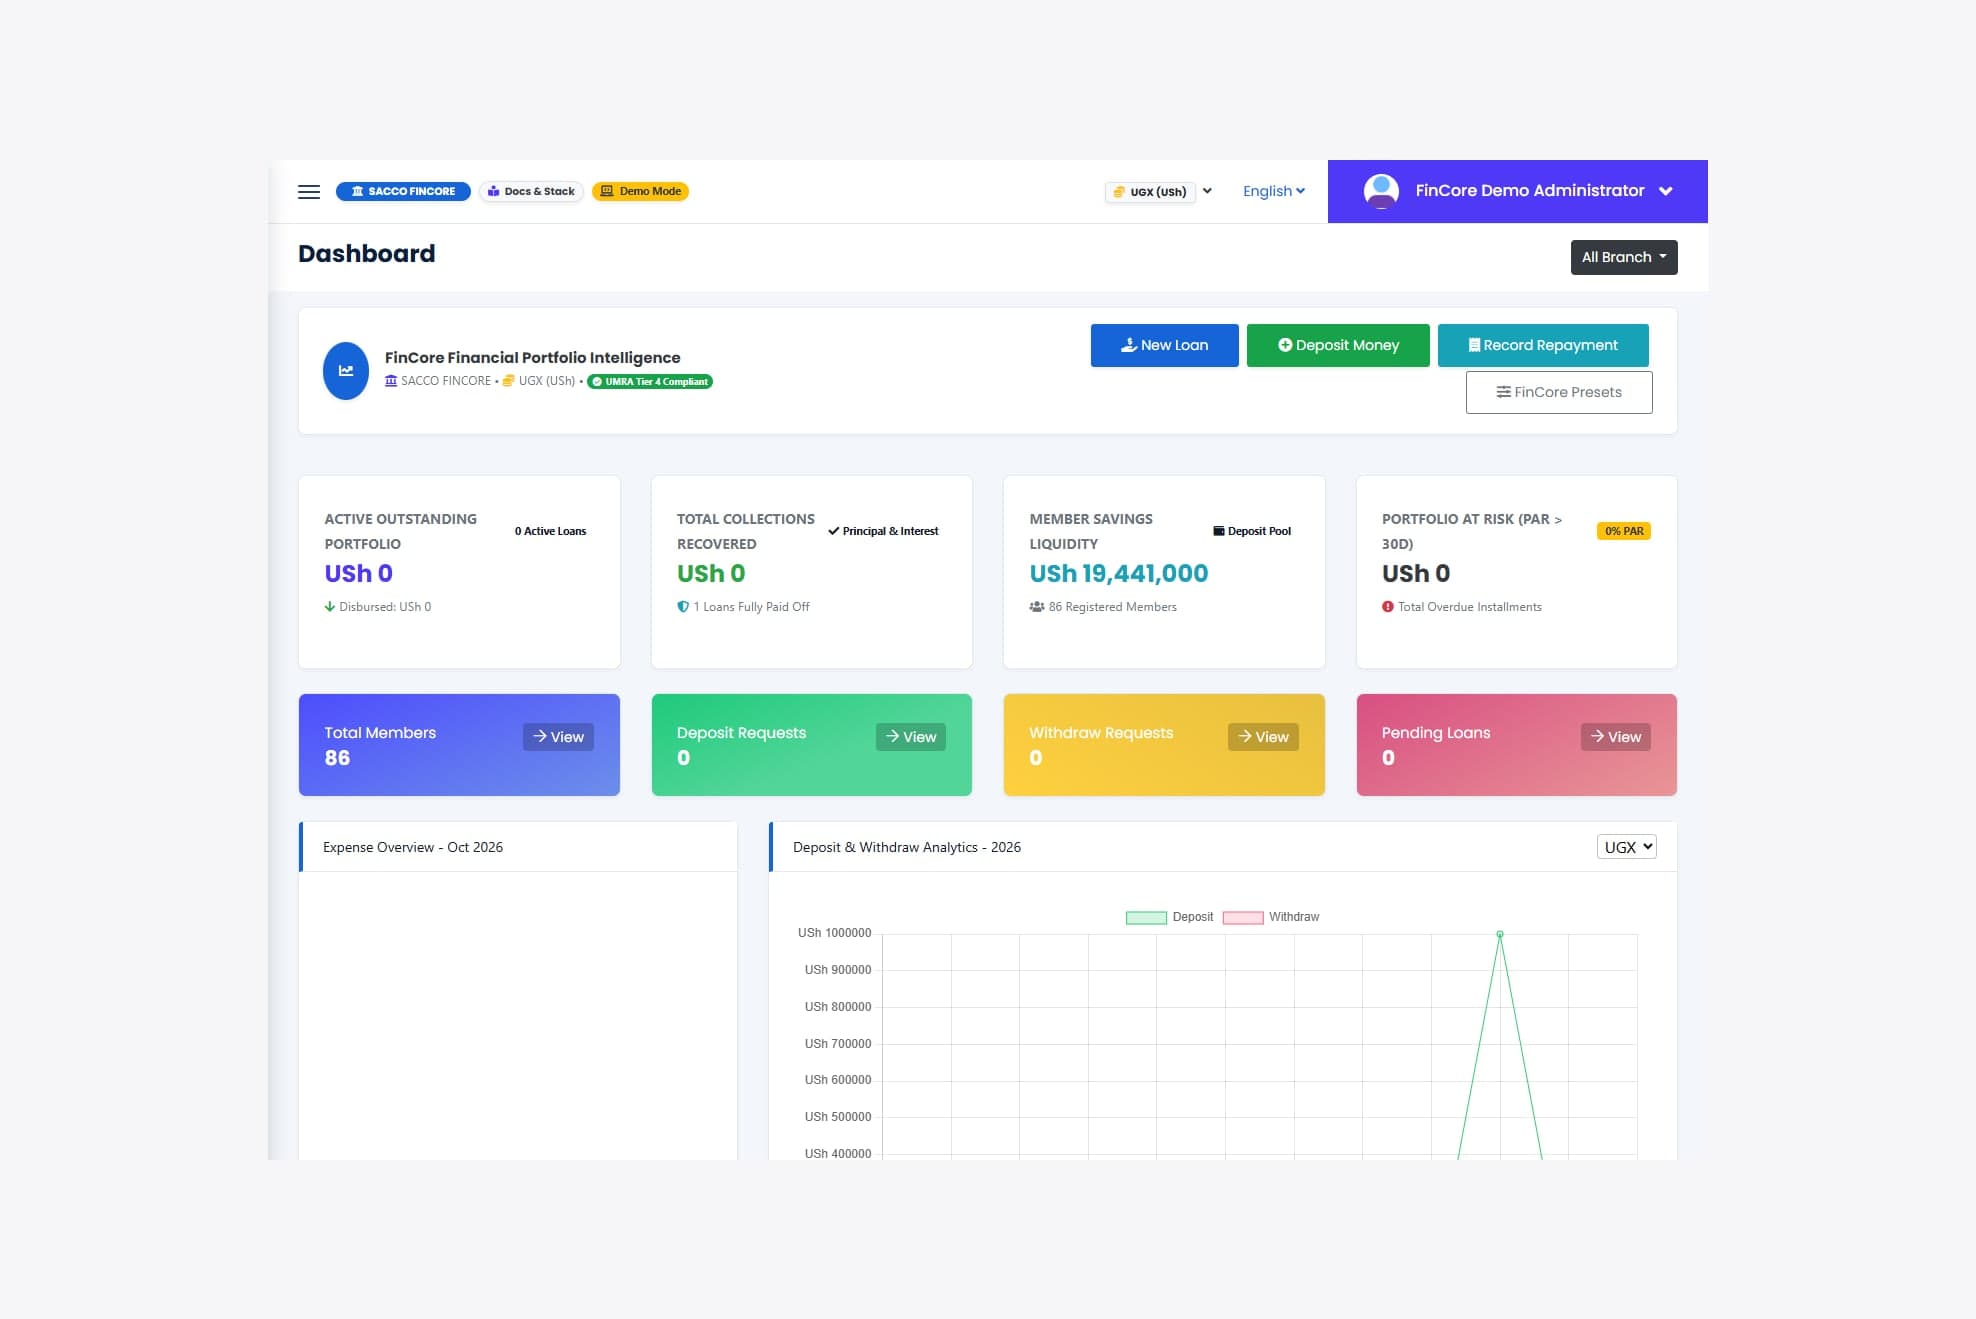View the Total Members list
The height and width of the screenshot is (1319, 1976).
pyautogui.click(x=558, y=737)
